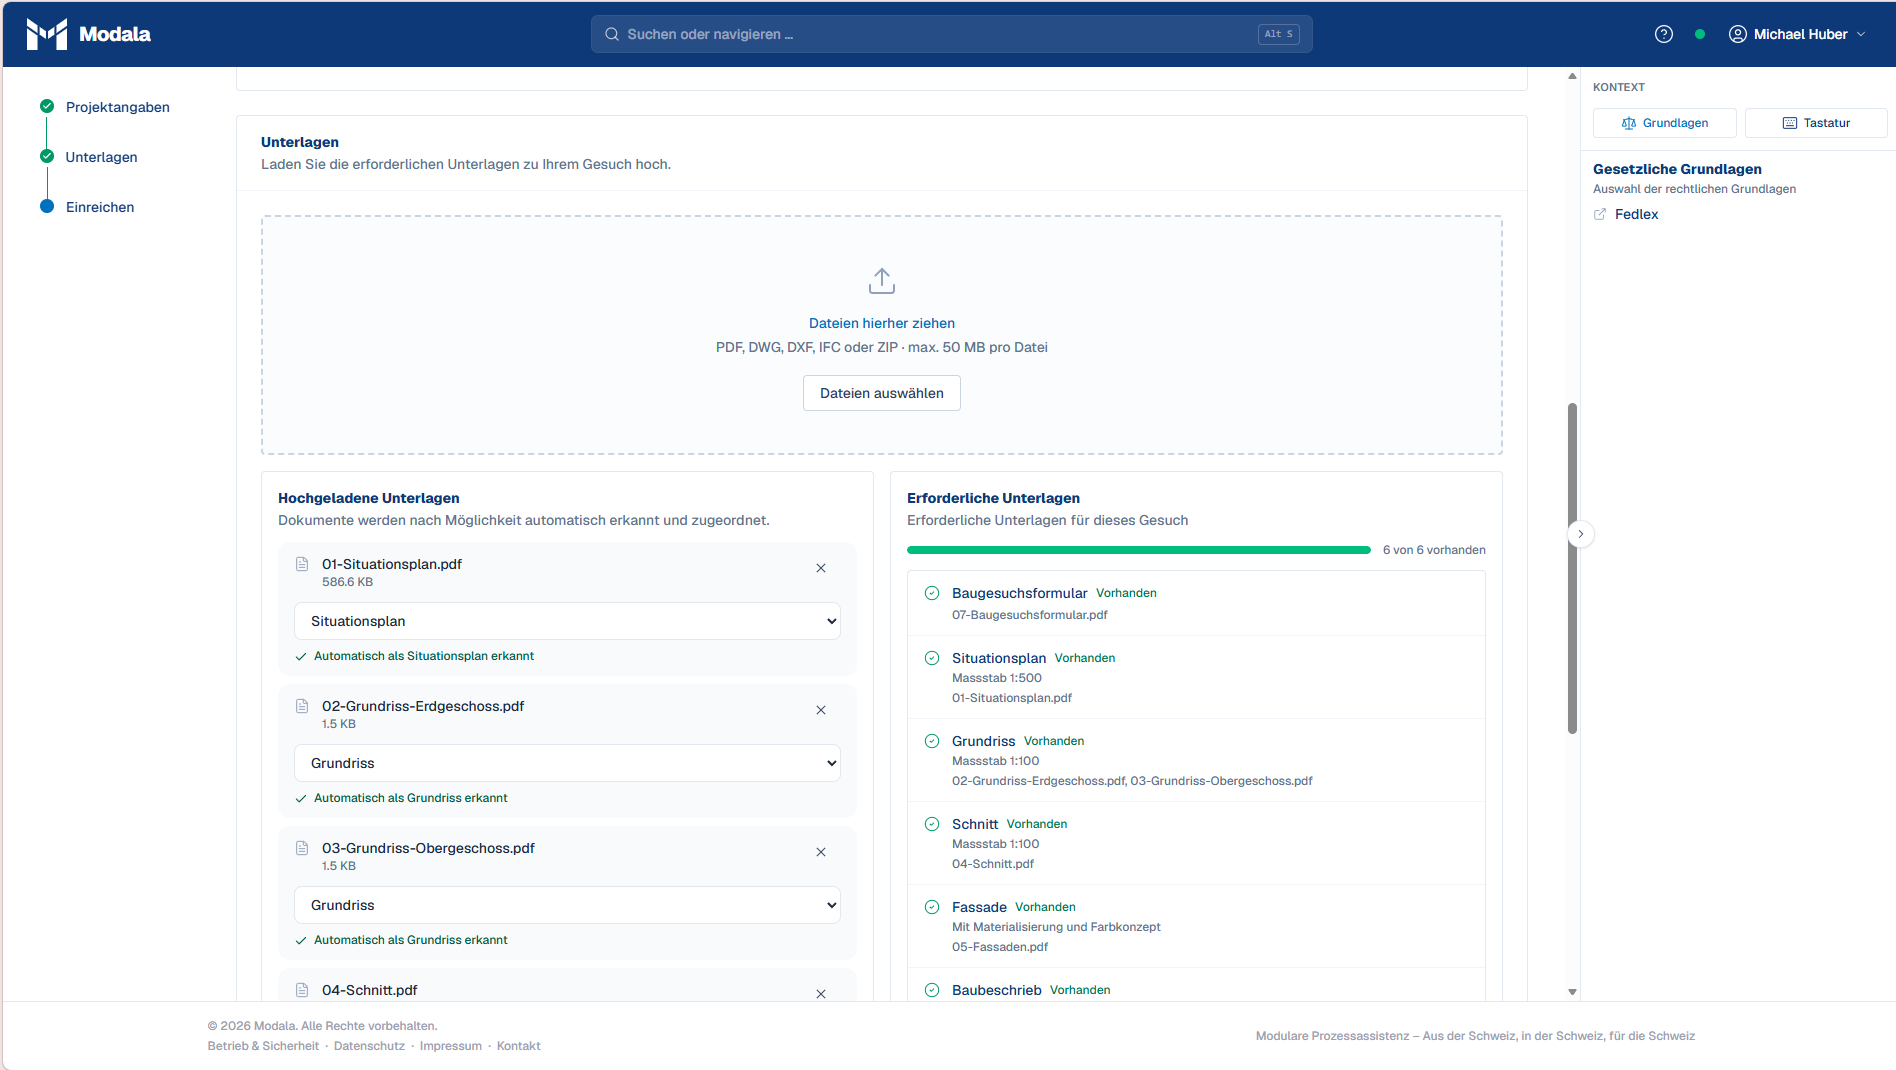Open the Datenschutz footer link

pyautogui.click(x=369, y=1046)
